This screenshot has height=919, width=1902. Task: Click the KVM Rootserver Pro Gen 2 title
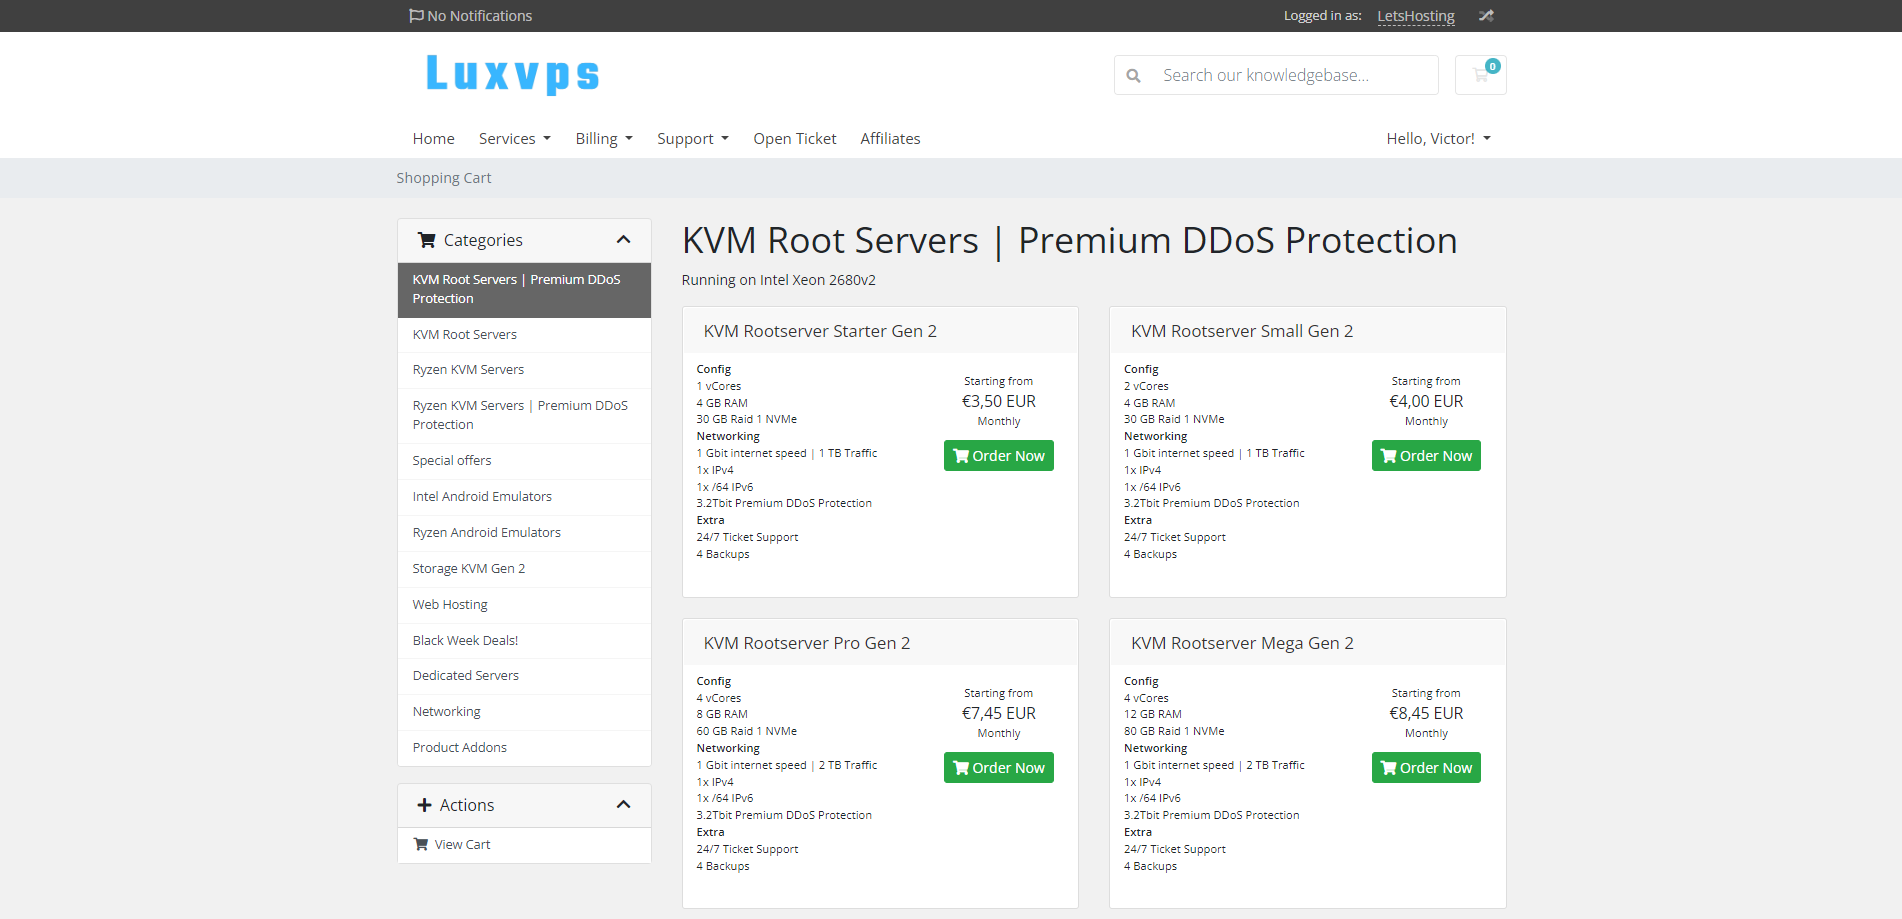pos(807,643)
